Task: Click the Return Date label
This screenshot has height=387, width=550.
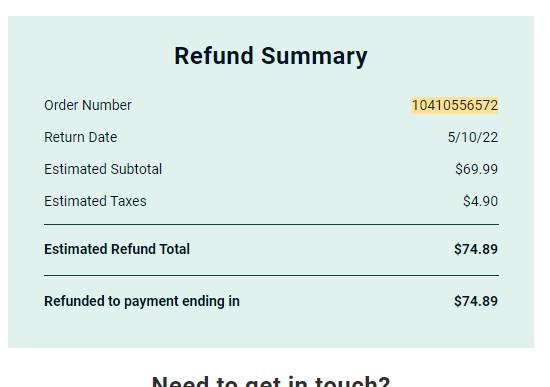Action: (81, 137)
